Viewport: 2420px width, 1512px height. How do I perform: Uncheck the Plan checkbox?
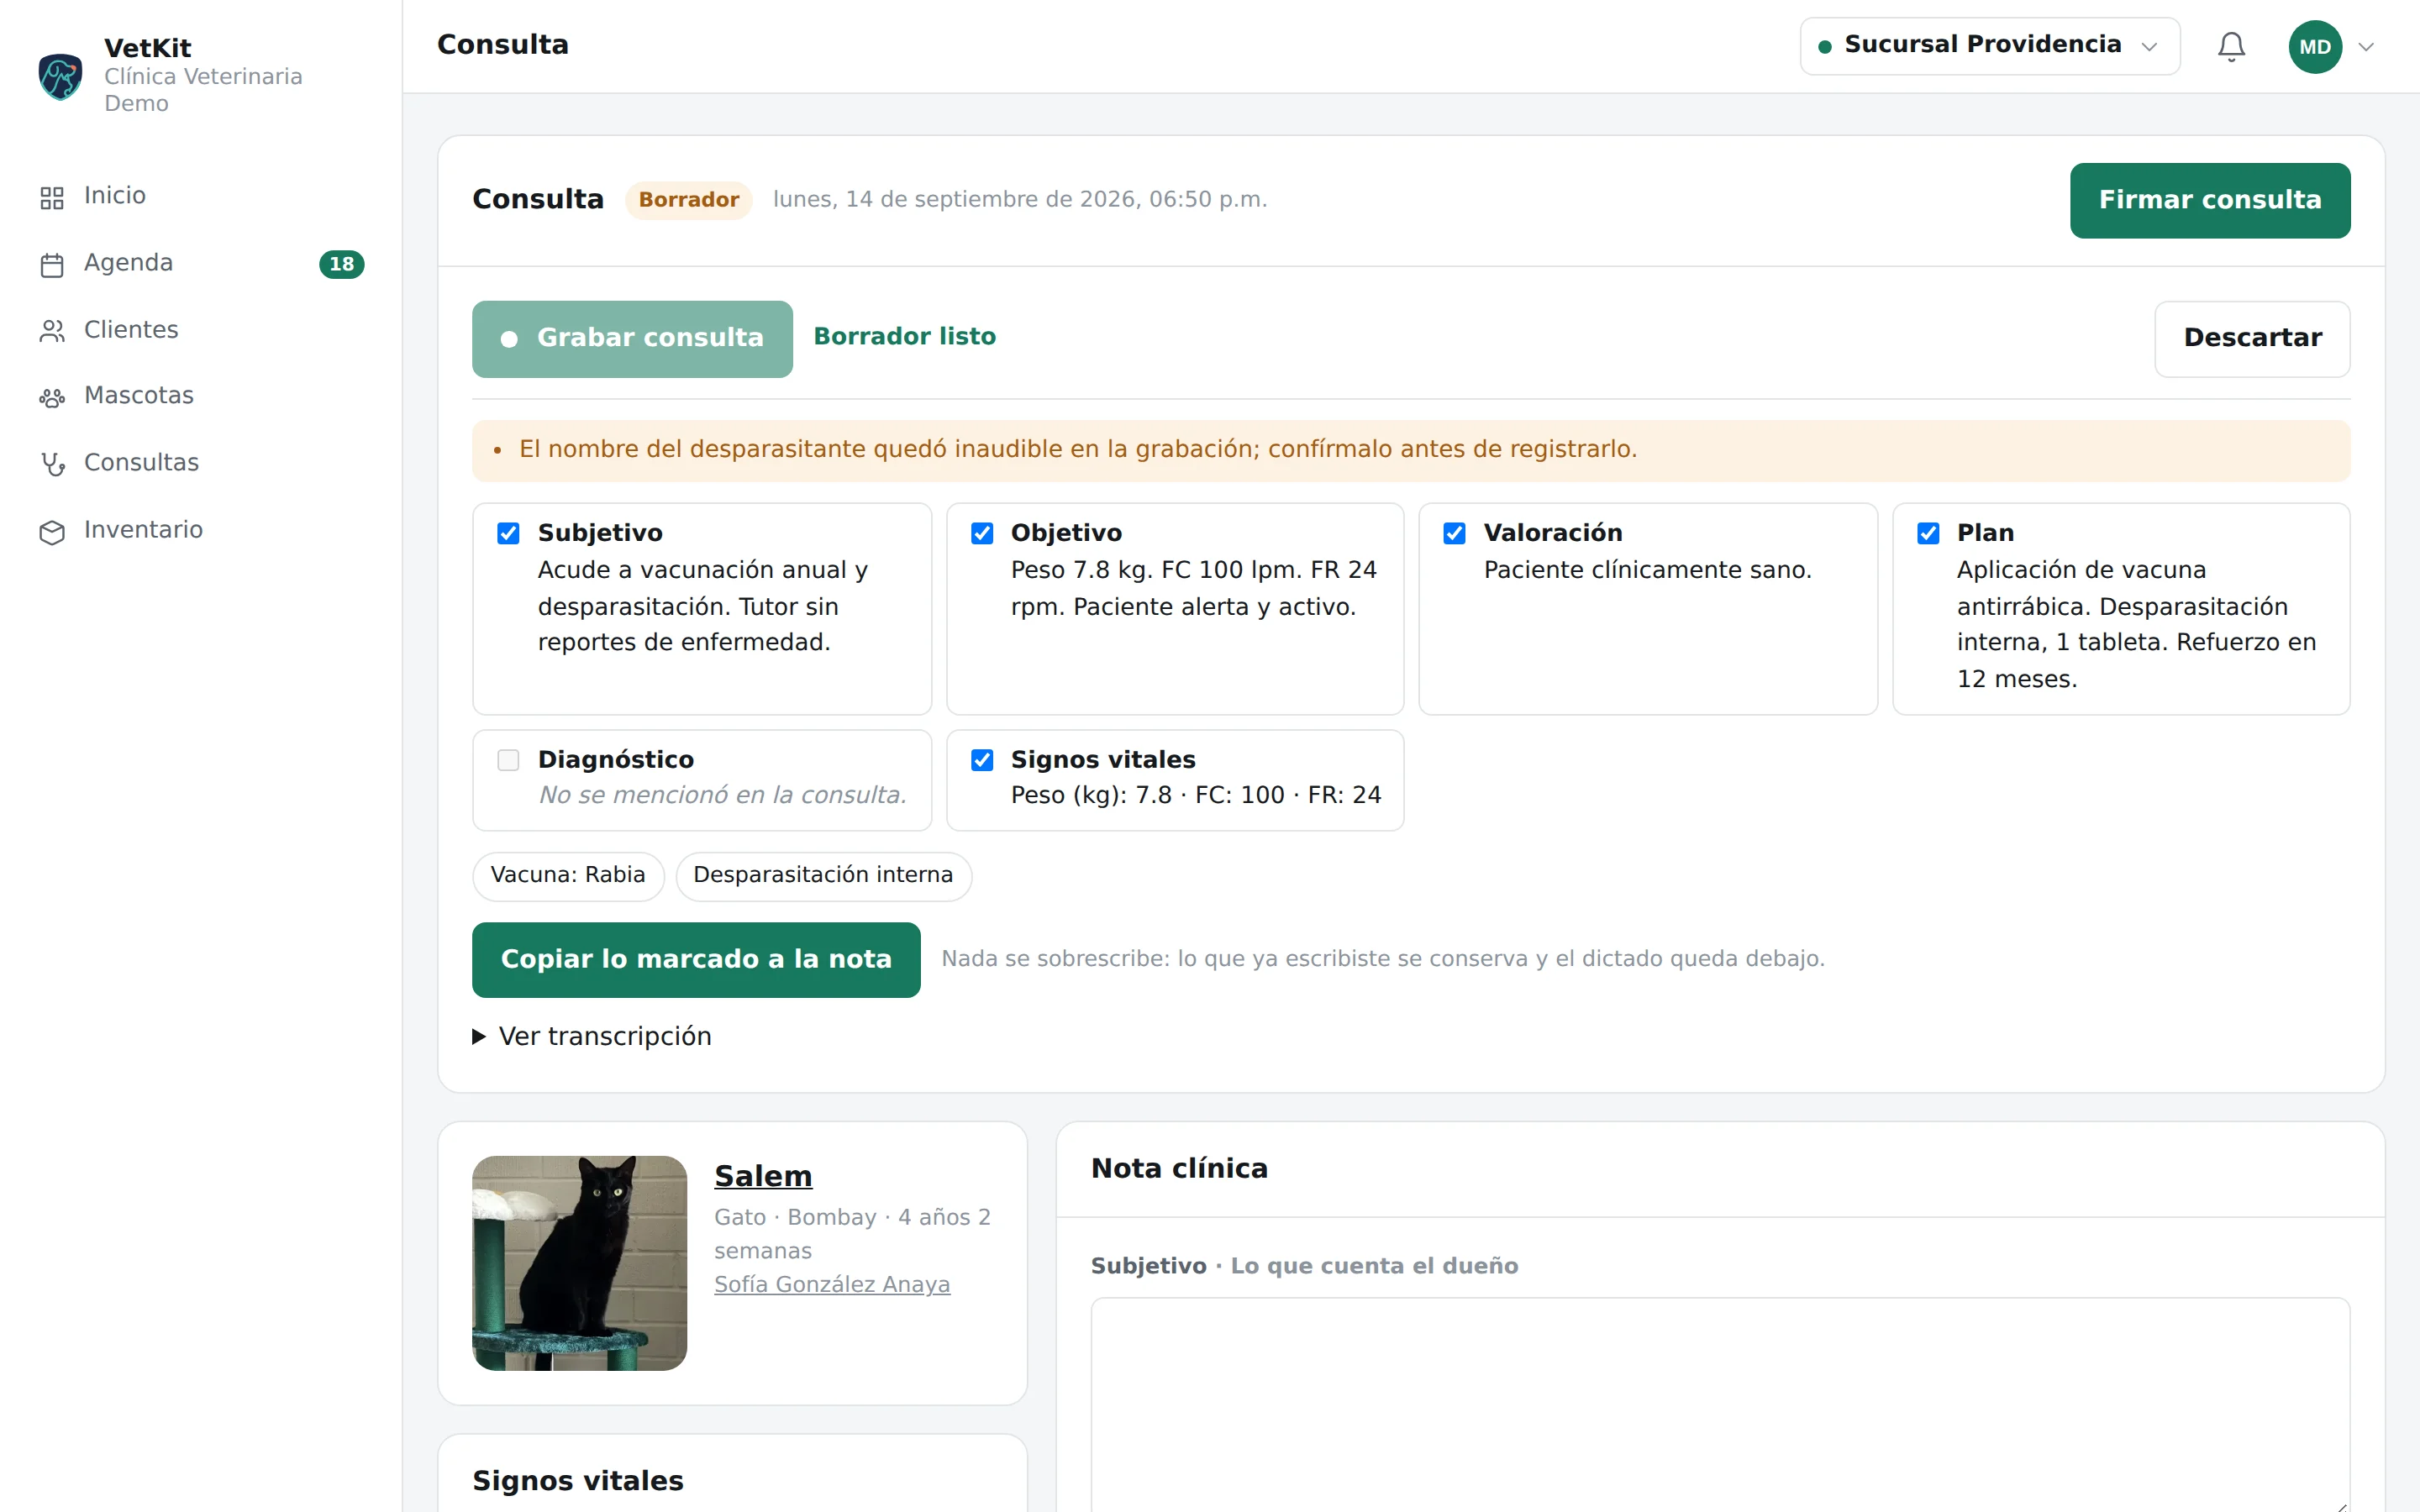(1928, 533)
